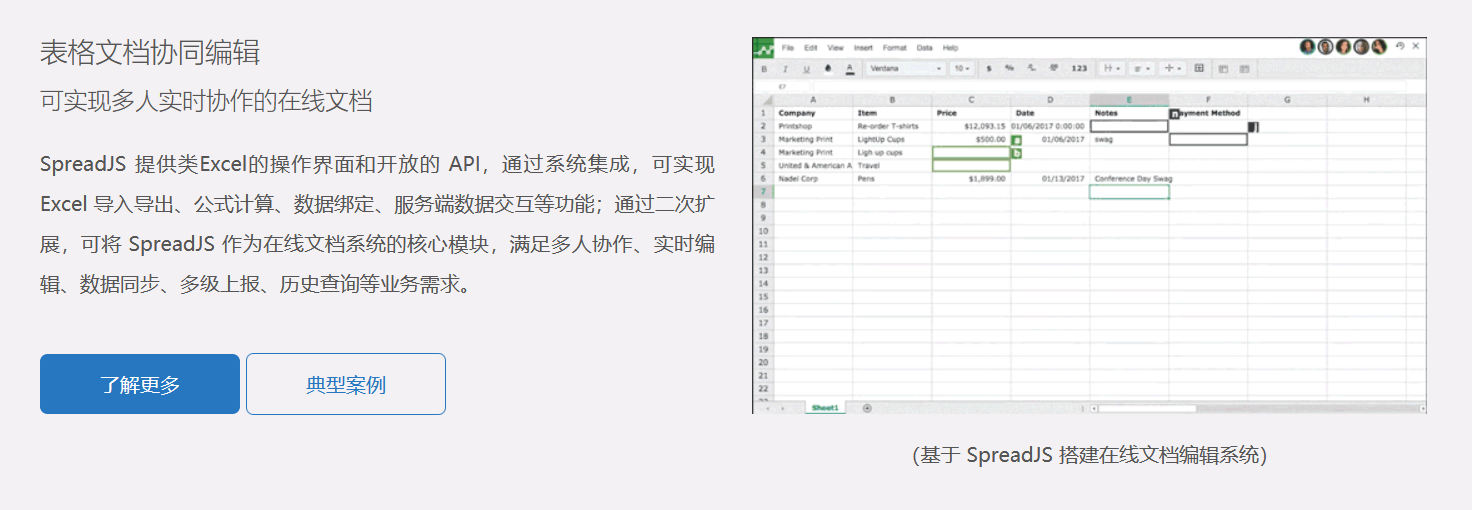
Task: Click the Payment Method header cell
Action: 1208,113
